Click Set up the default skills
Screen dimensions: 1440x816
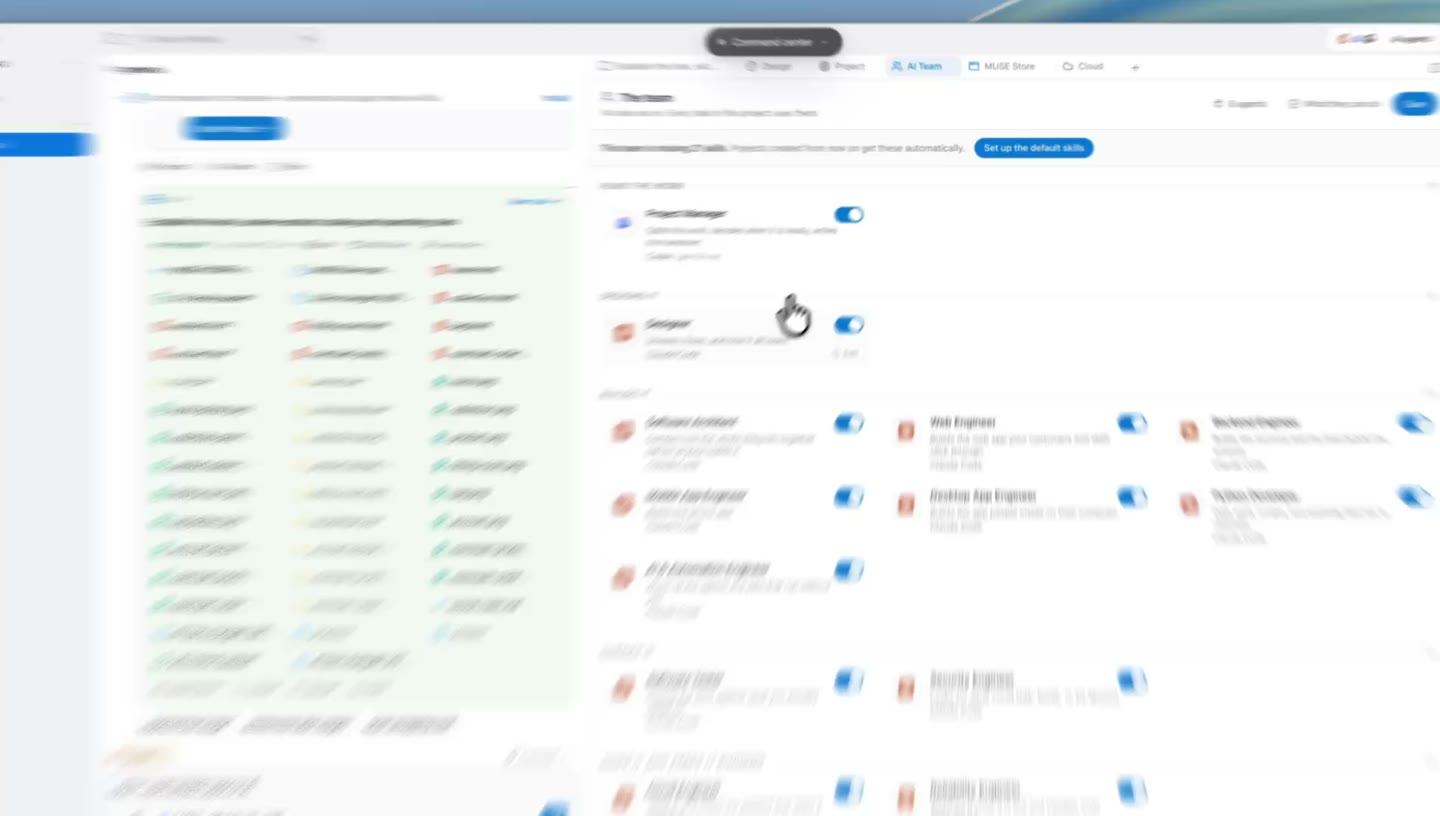click(x=1034, y=148)
